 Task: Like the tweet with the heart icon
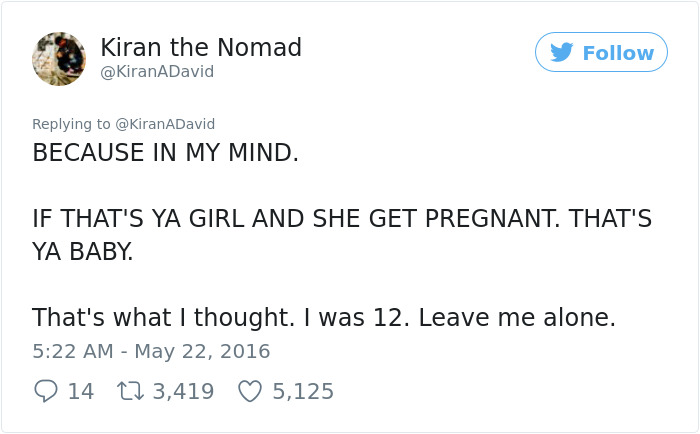[249, 391]
